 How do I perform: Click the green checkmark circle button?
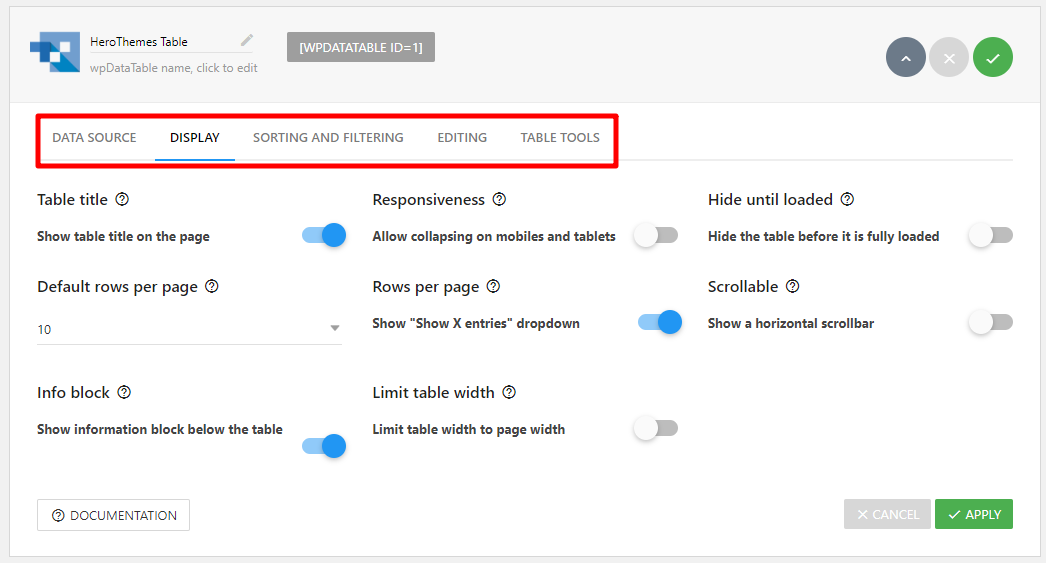[x=992, y=58]
